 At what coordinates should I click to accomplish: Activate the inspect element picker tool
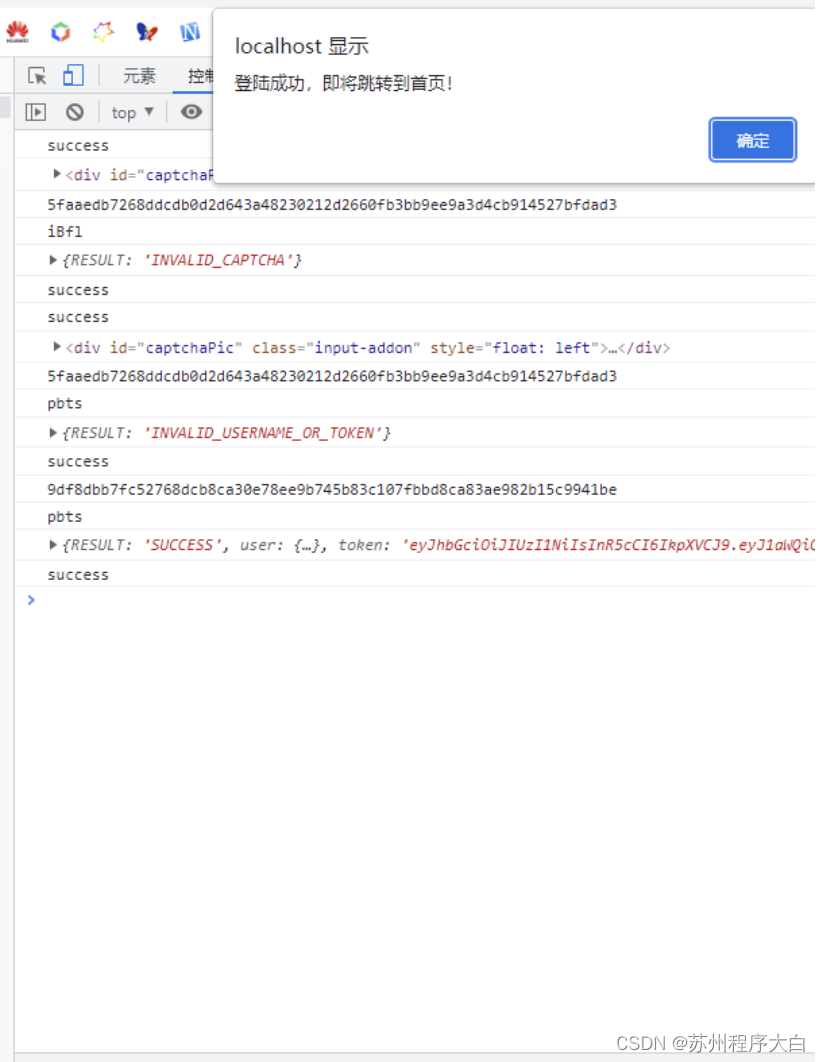click(x=37, y=75)
